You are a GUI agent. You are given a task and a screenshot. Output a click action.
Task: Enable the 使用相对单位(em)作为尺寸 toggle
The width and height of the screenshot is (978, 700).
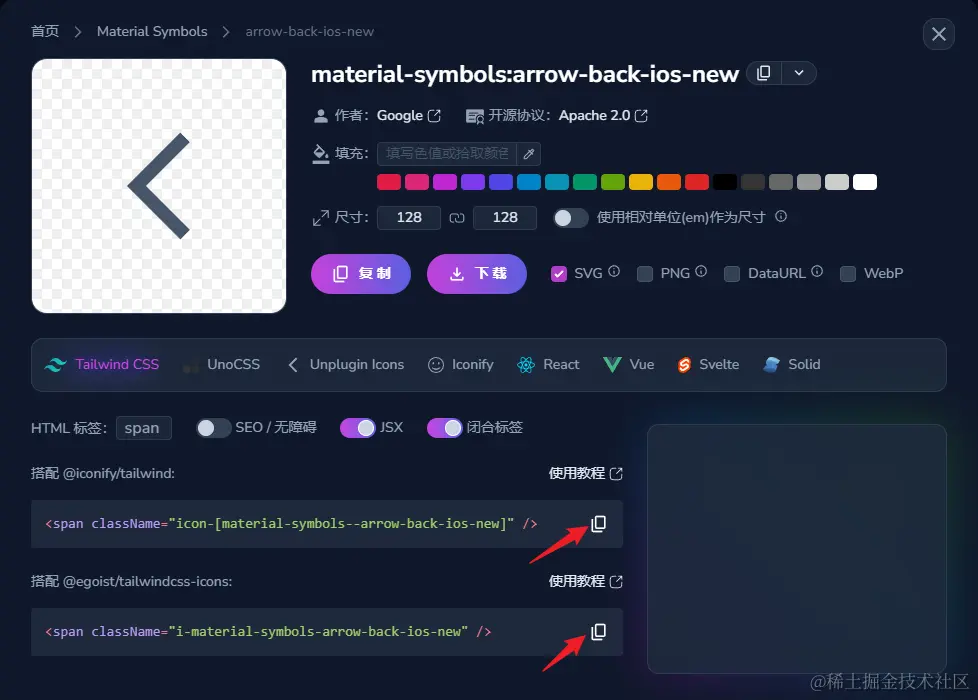click(x=569, y=217)
